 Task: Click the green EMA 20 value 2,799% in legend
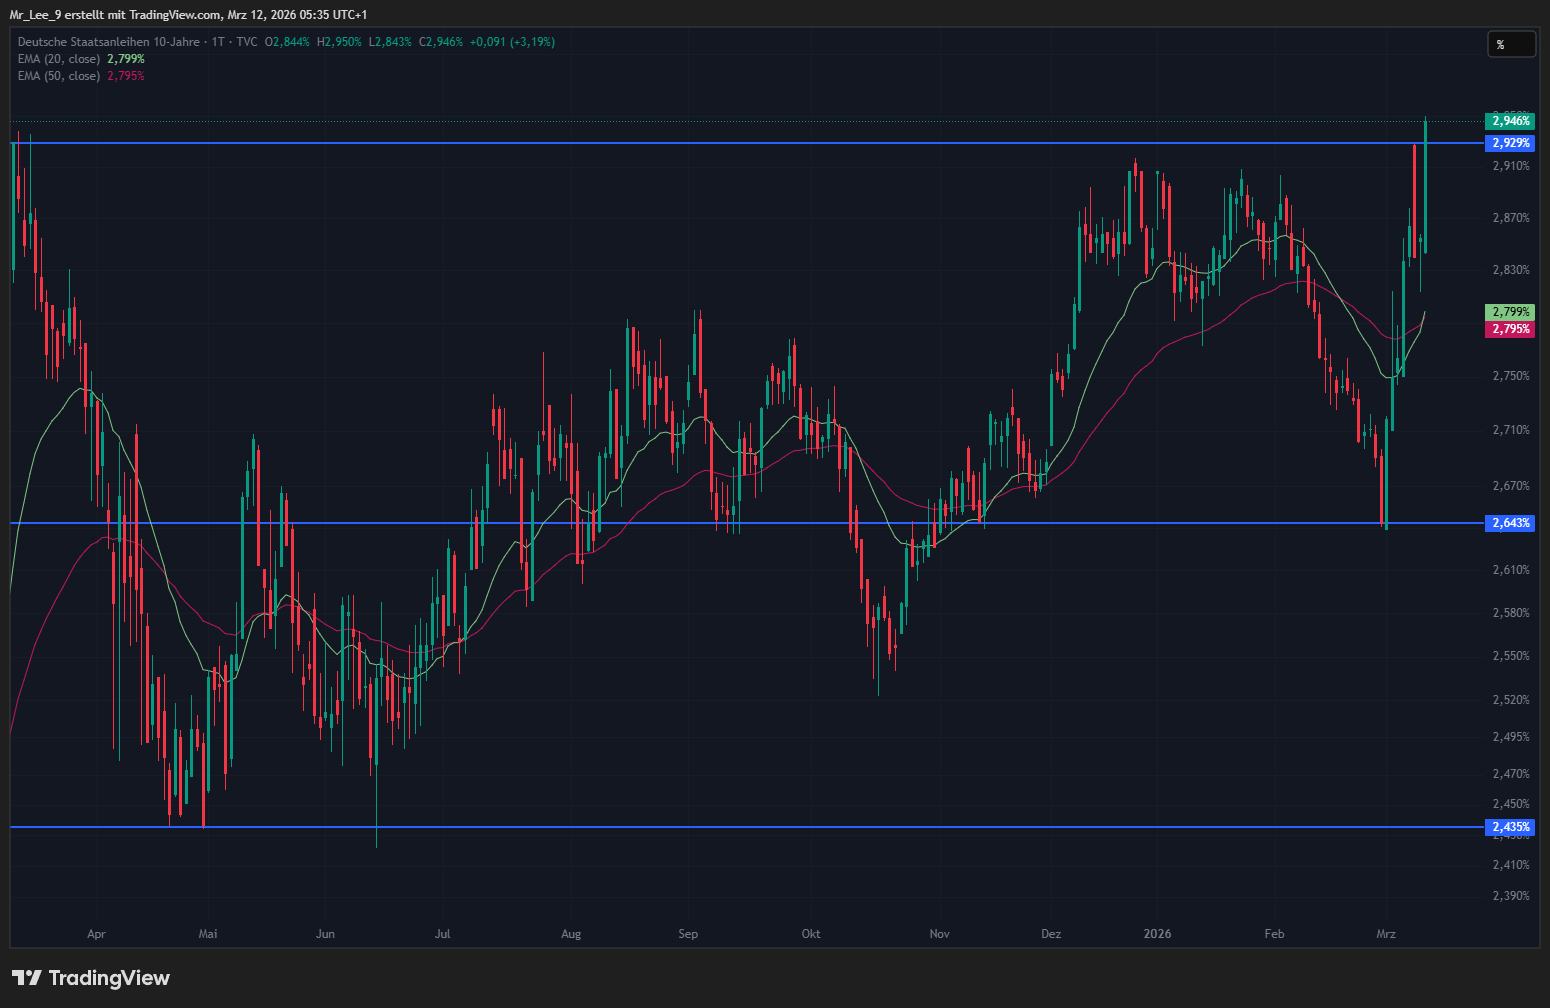tap(126, 59)
